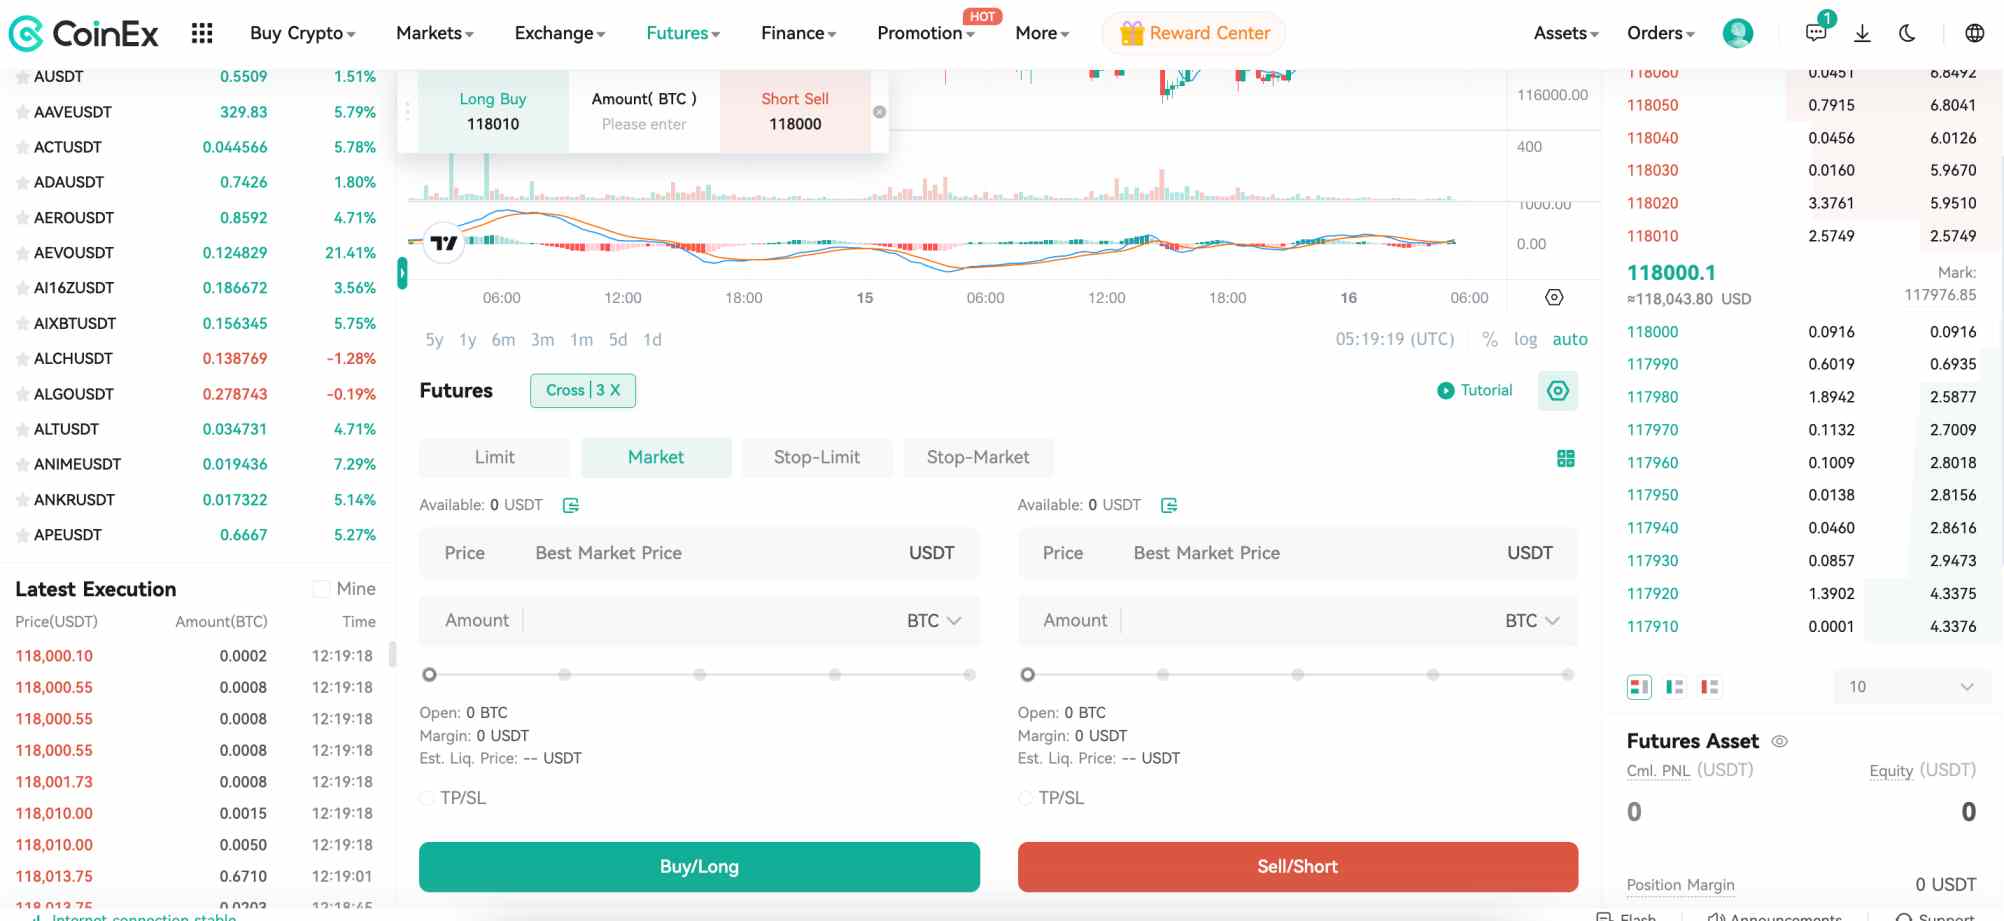Enable TP/SL for the Buy/Long order
The image size is (2004, 921).
coord(426,798)
